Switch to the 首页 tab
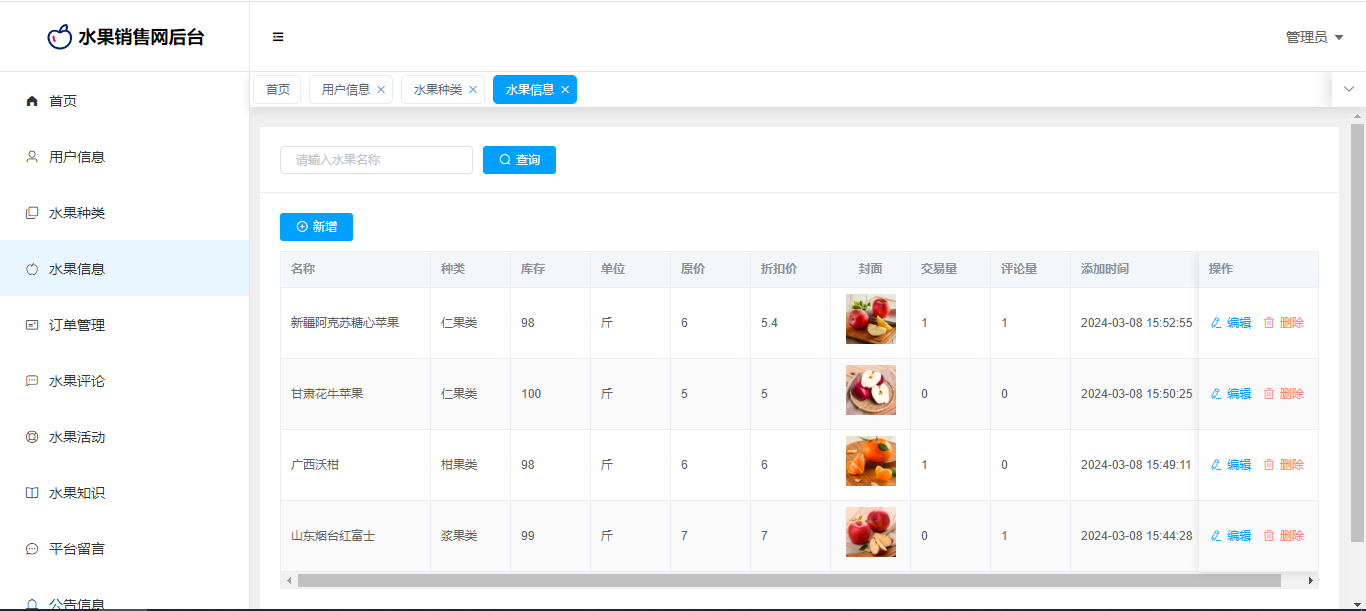This screenshot has width=1366, height=611. pos(278,90)
